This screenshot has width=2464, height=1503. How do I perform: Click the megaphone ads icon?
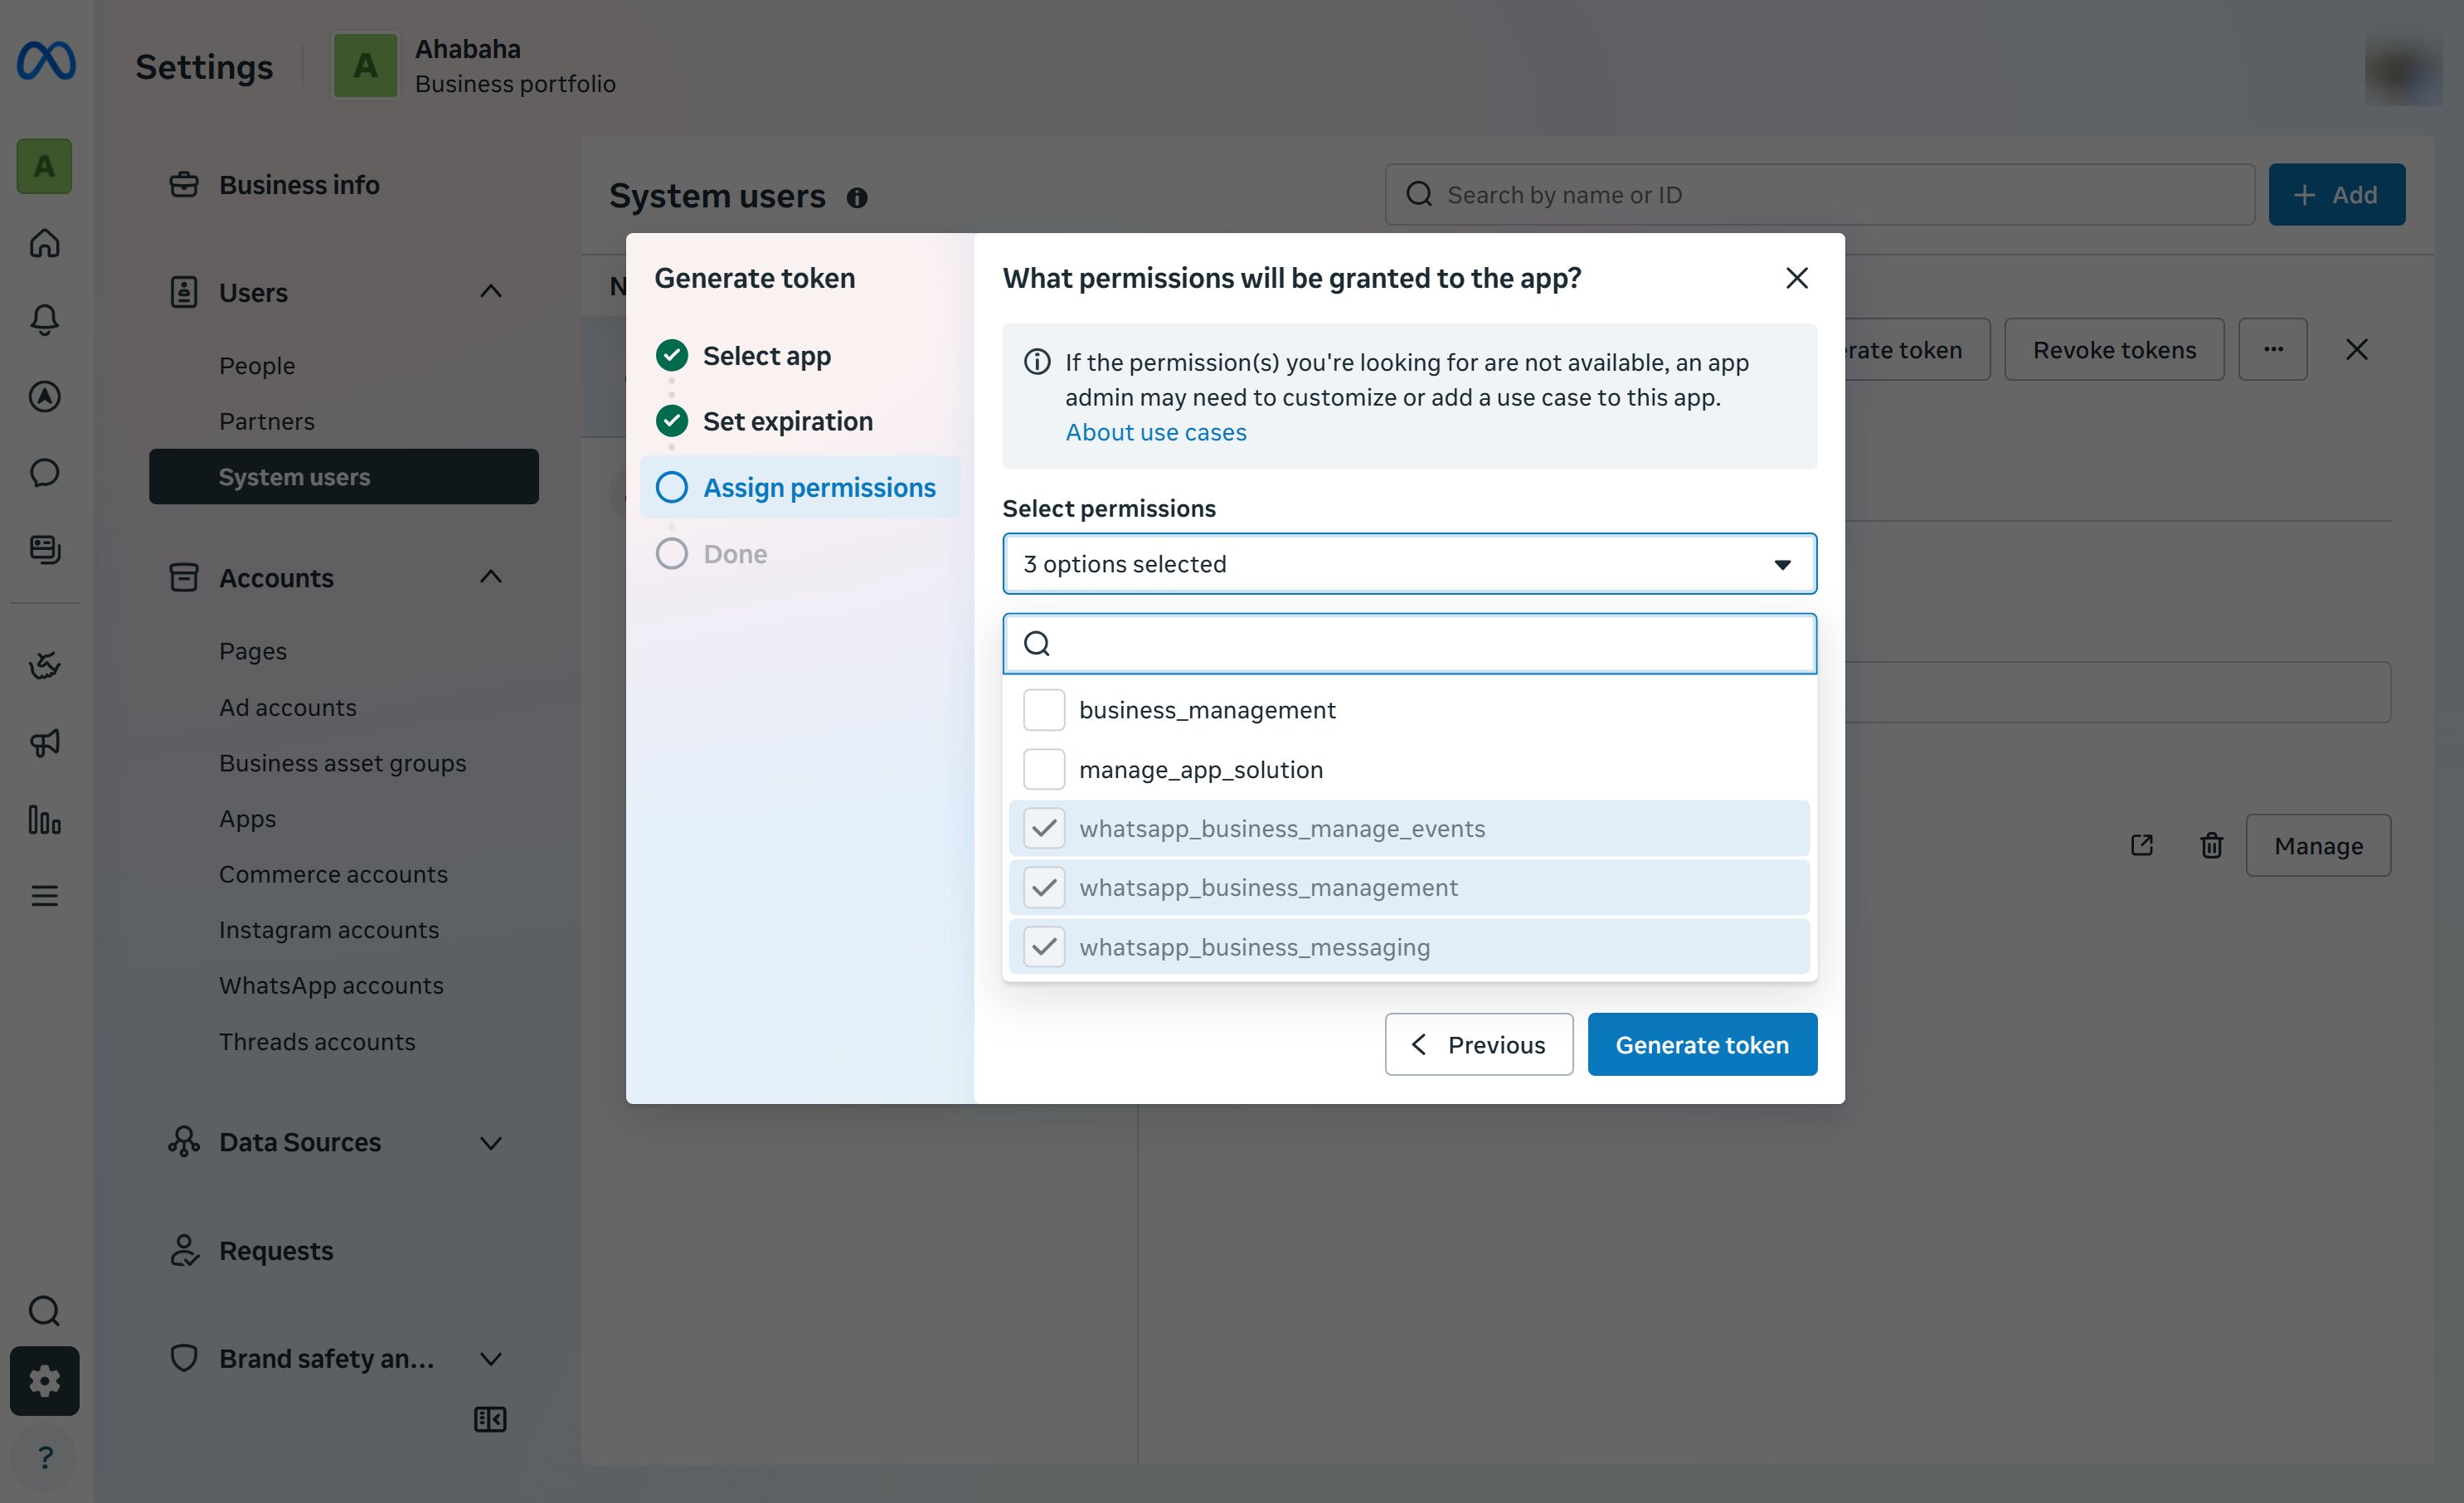click(x=44, y=742)
